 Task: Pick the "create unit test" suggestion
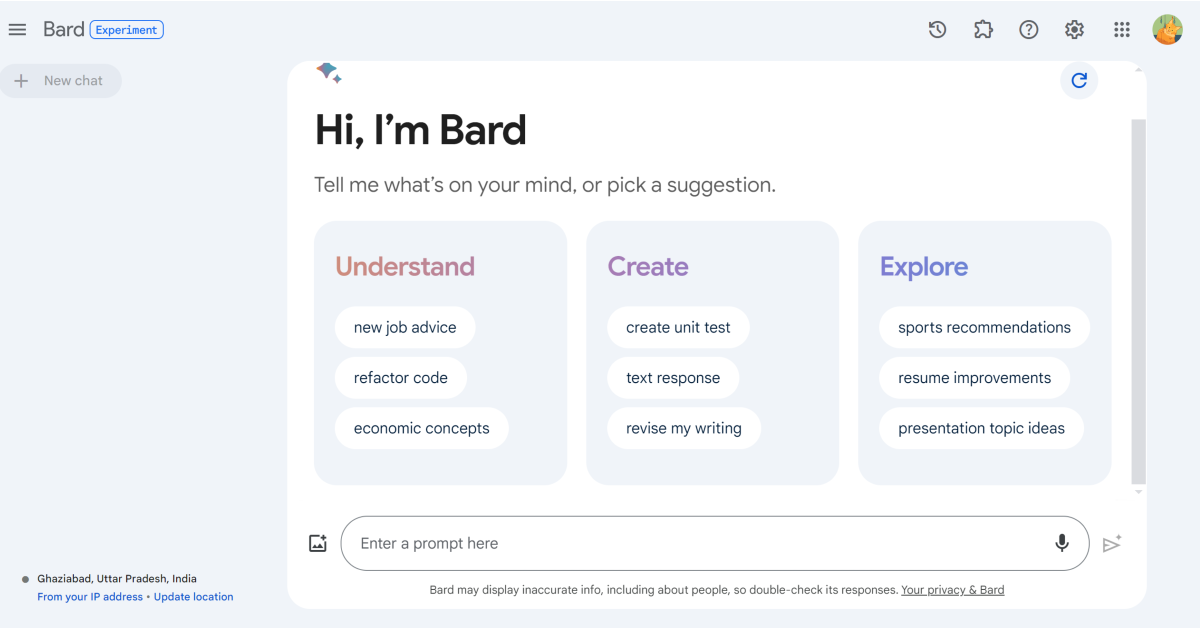point(678,327)
